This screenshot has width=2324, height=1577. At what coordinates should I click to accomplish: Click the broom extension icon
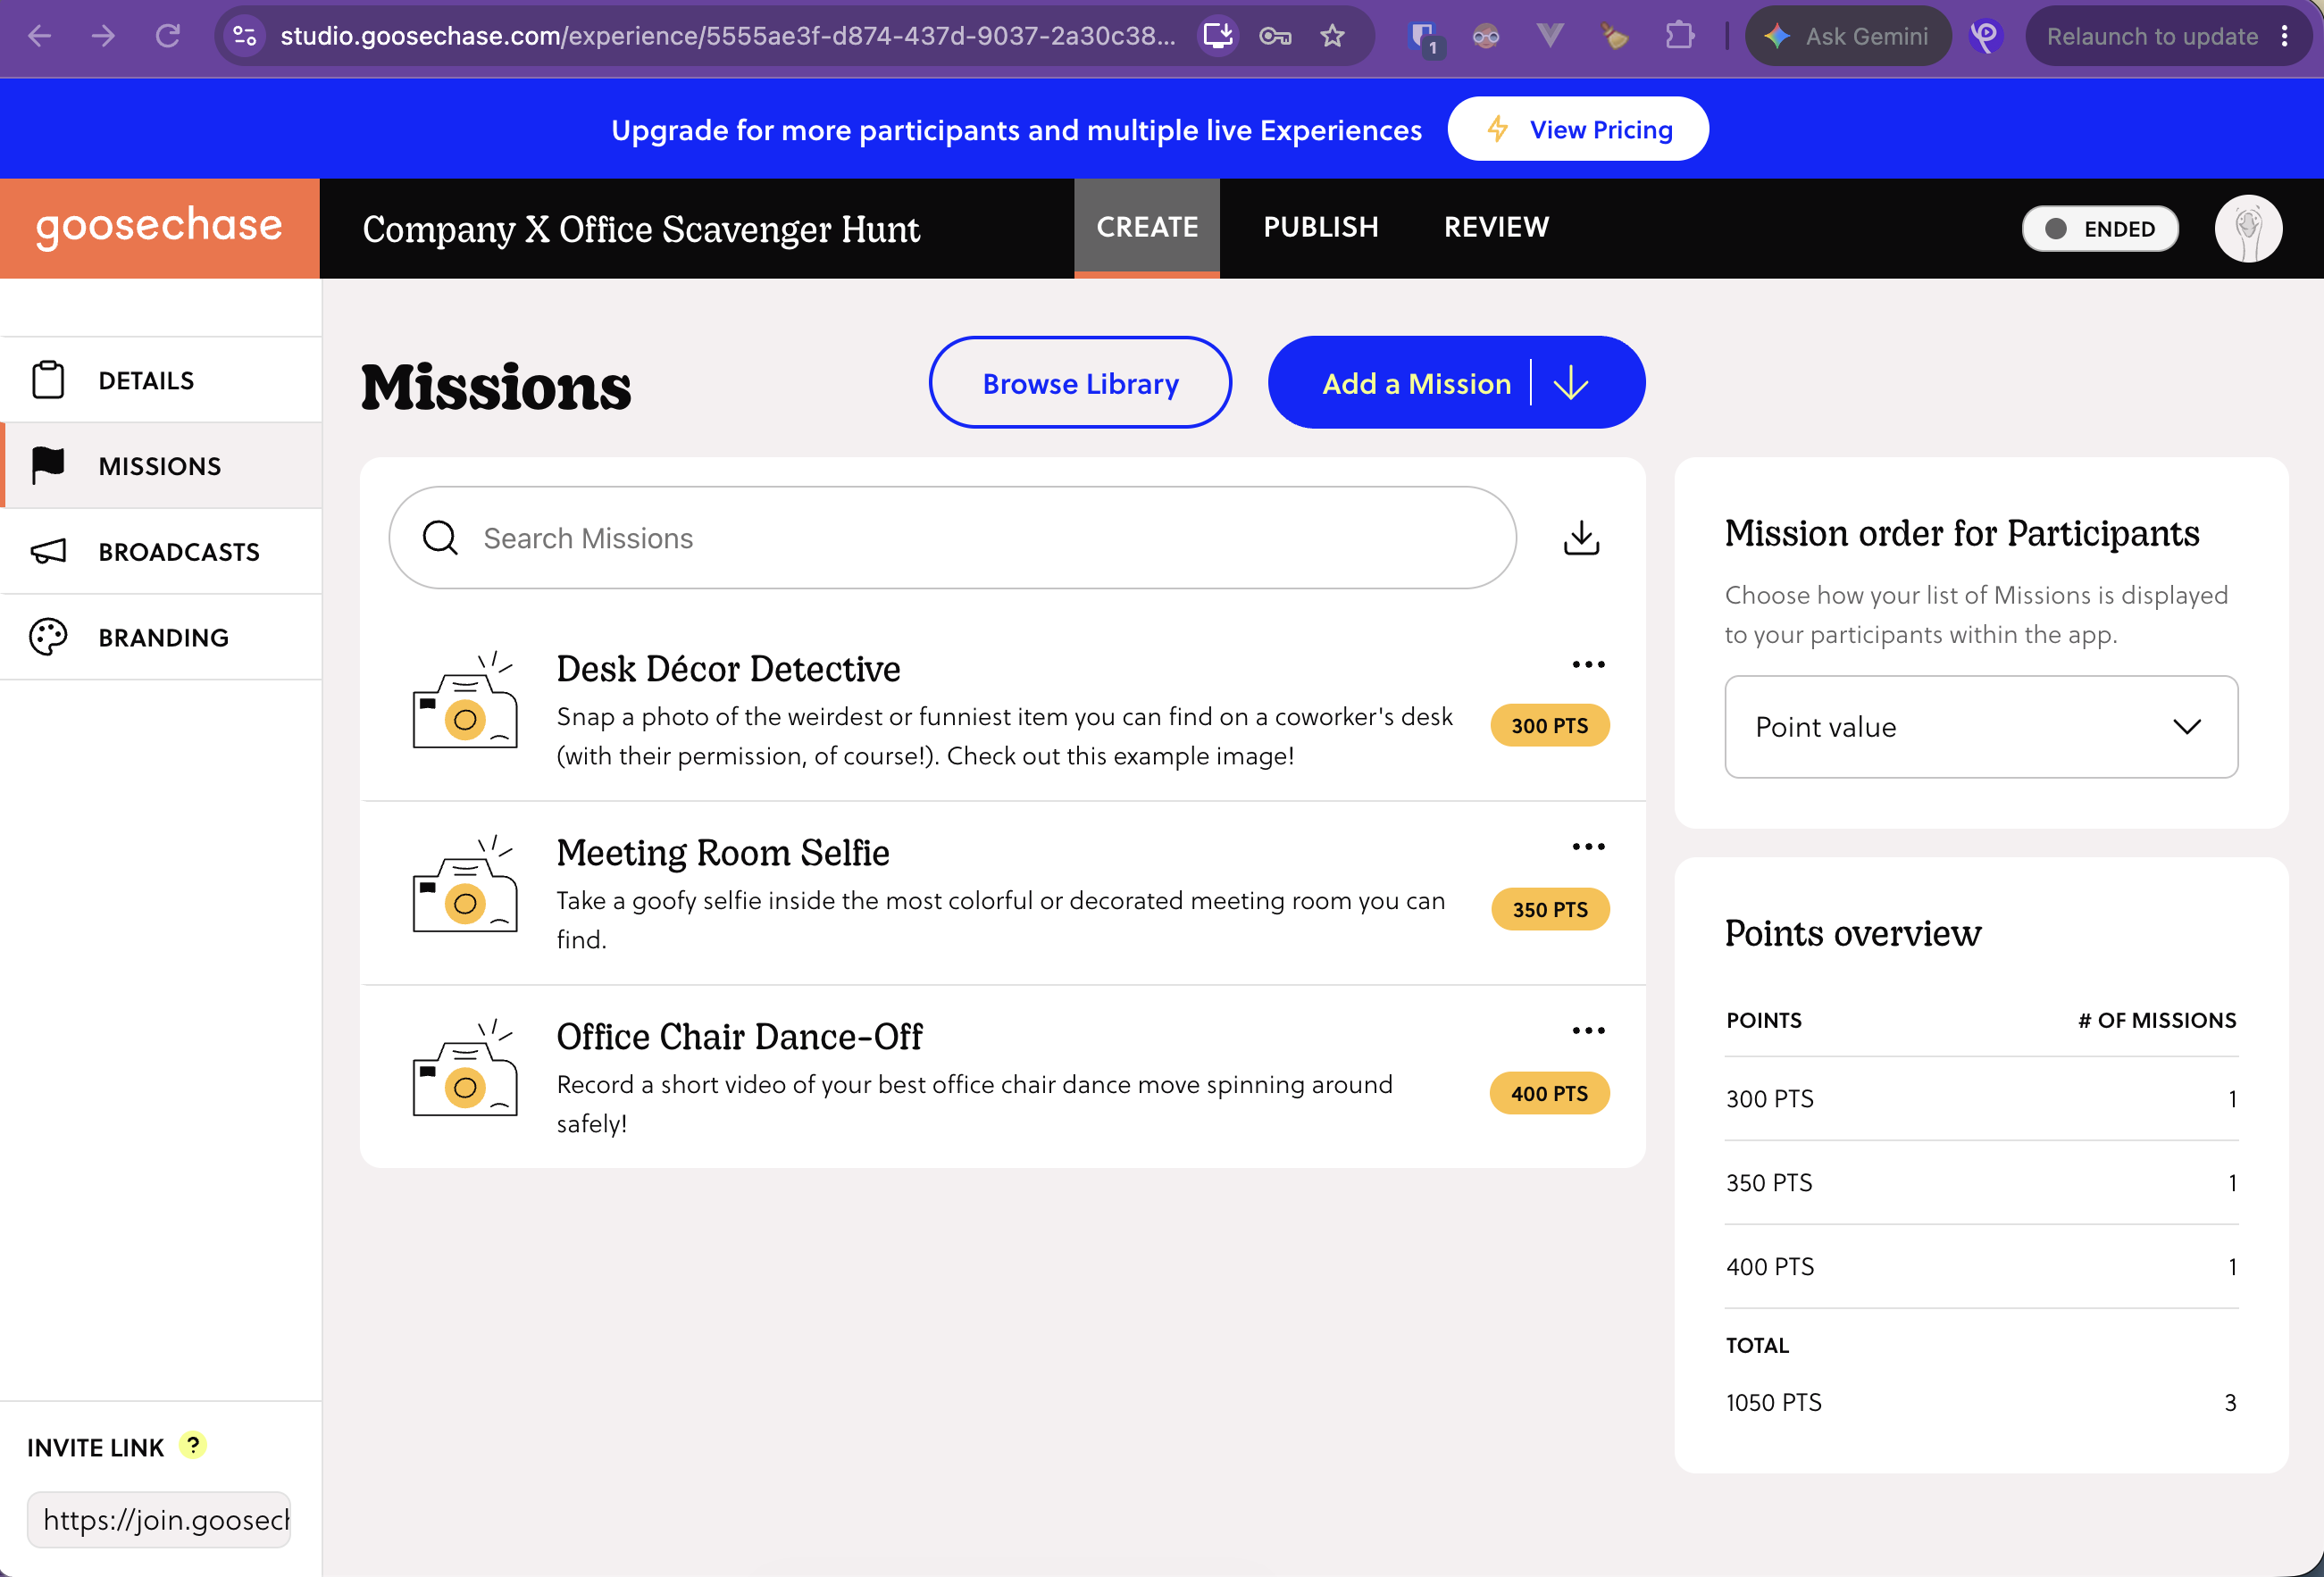tap(1614, 36)
